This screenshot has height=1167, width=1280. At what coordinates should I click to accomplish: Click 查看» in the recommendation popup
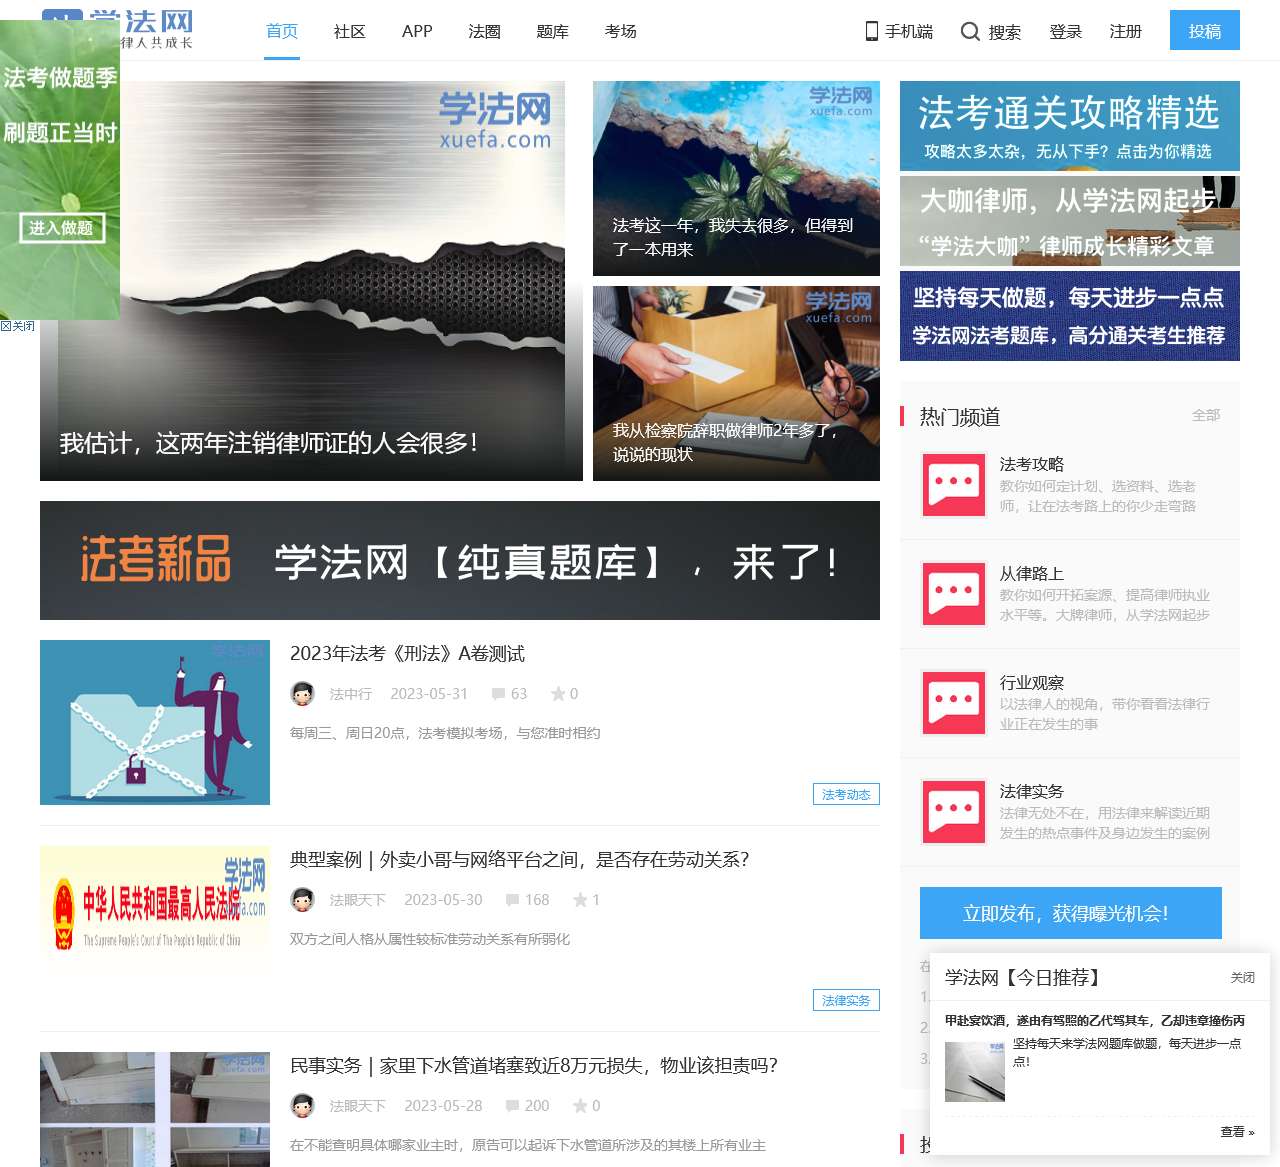point(1237,1131)
